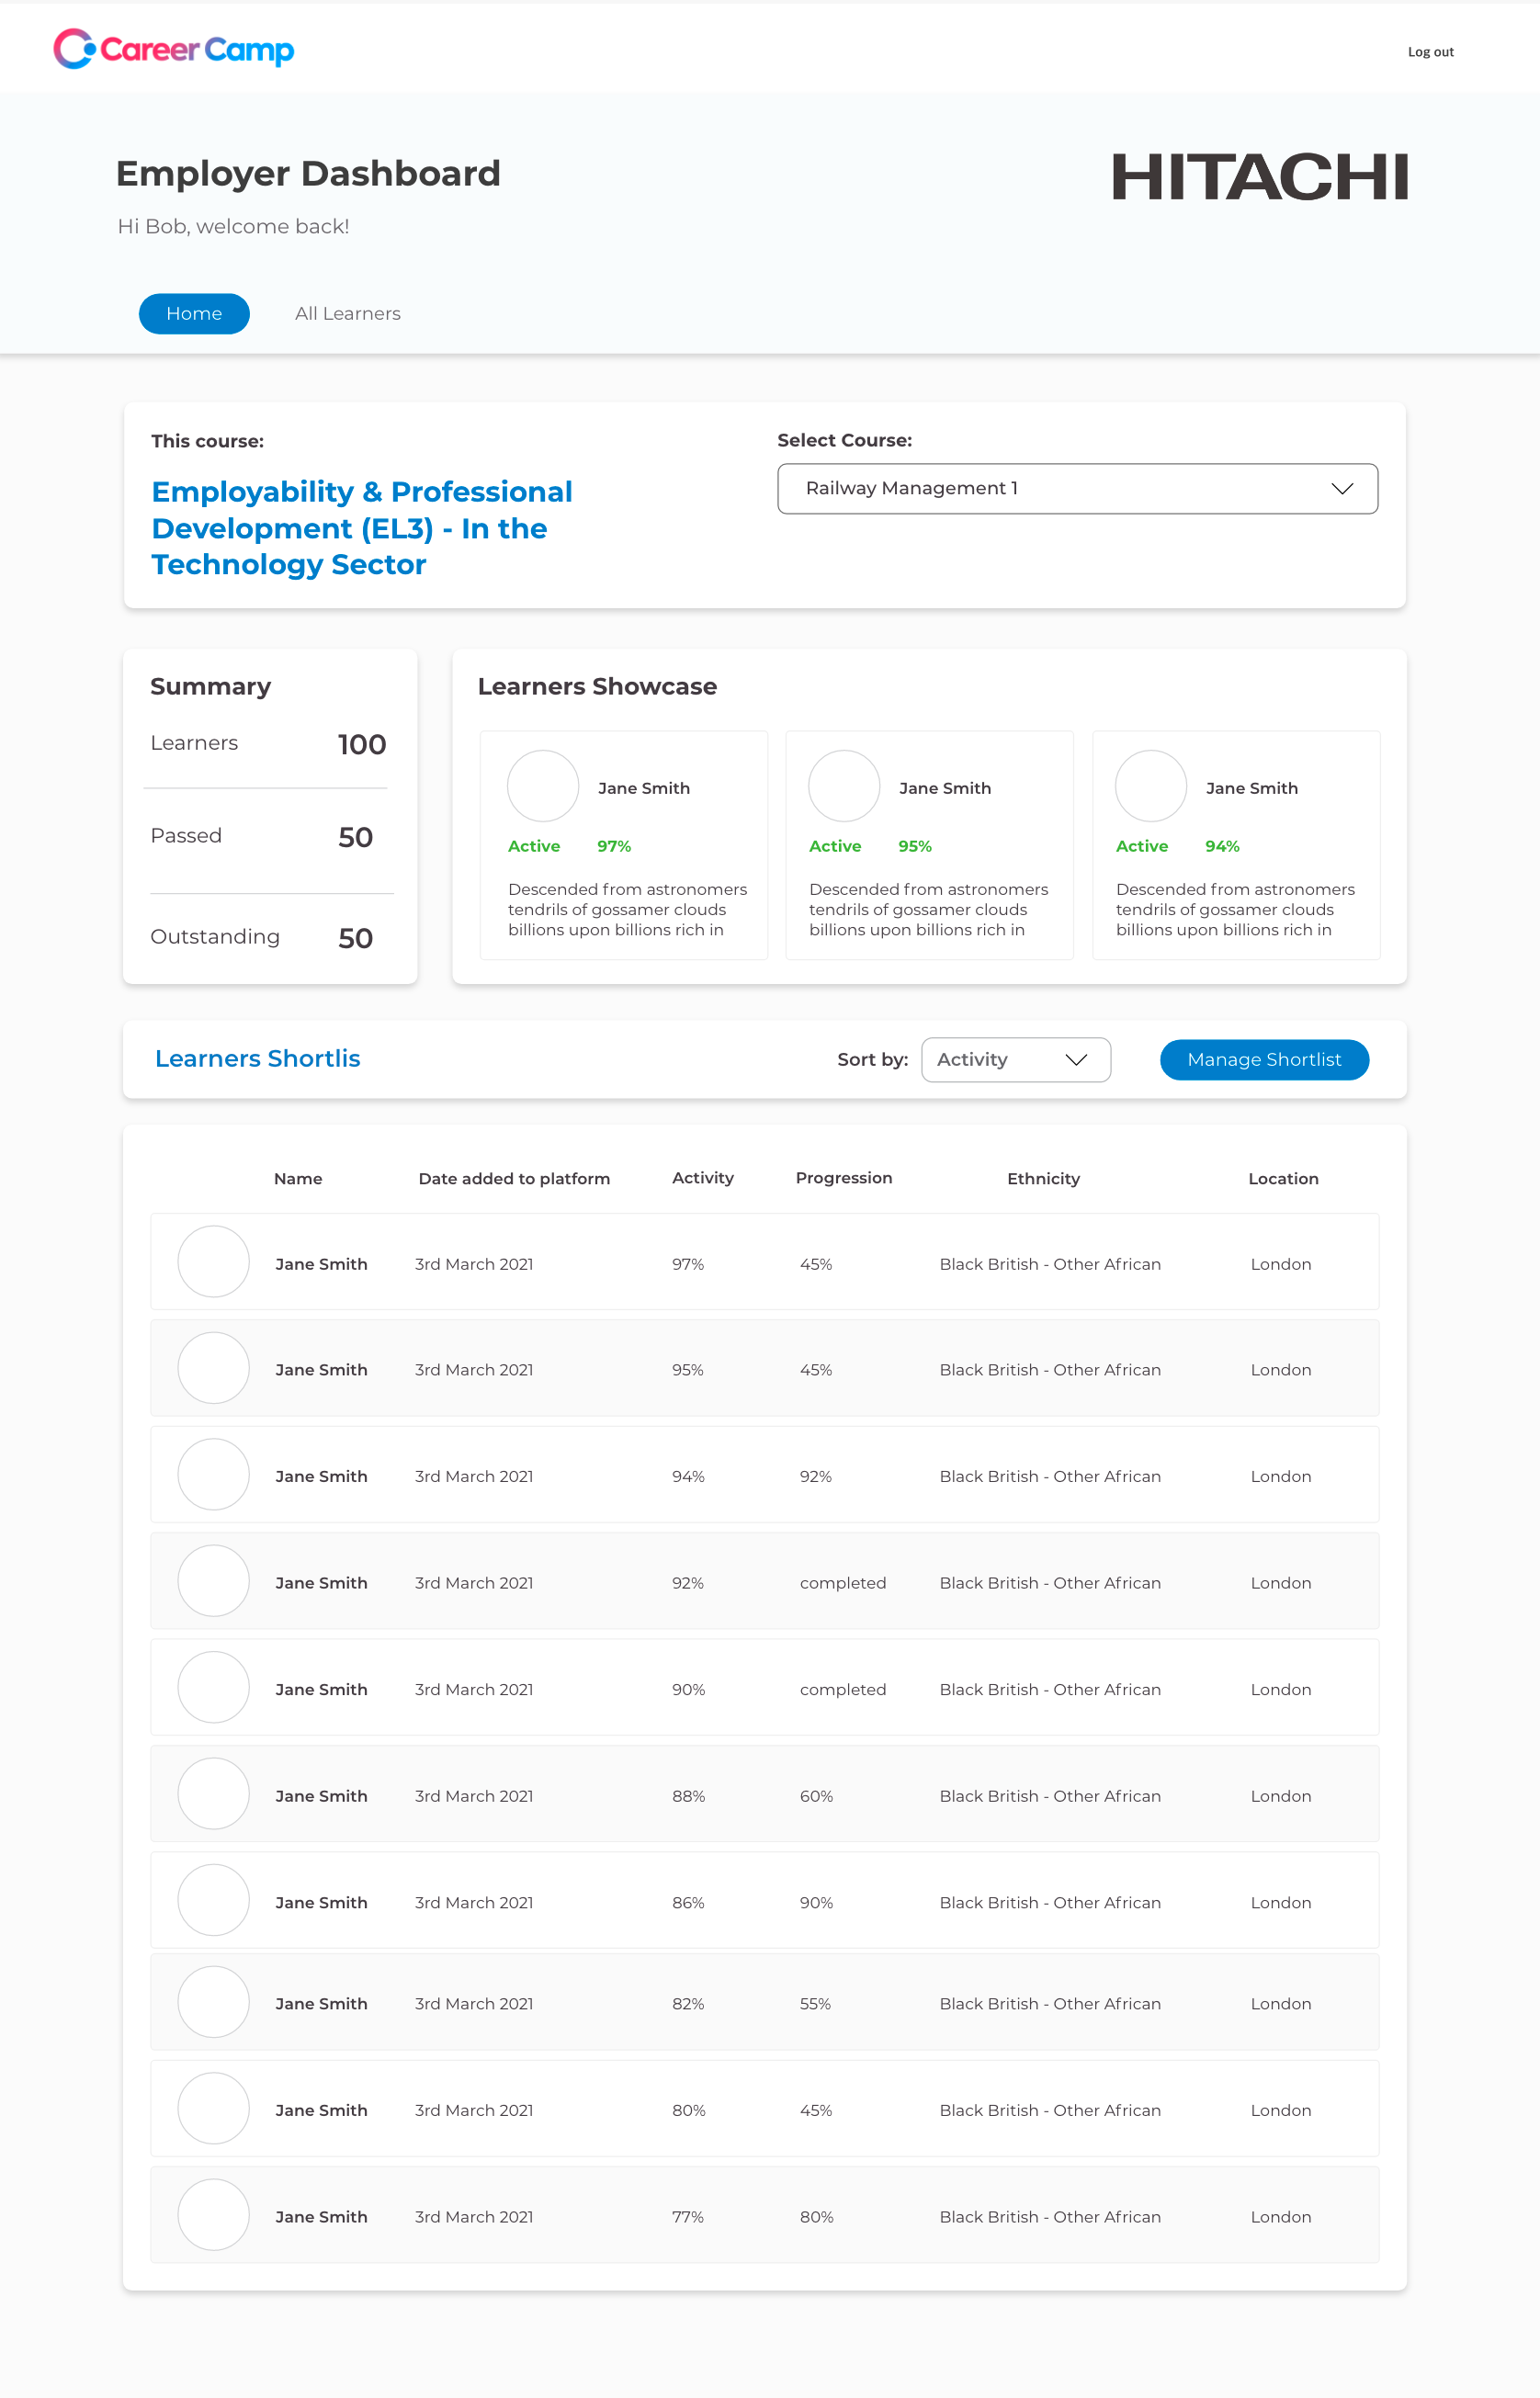Click 3rd March 2021 in the 82% row
Screen dimensions: 1540x2398
click(x=474, y=2004)
